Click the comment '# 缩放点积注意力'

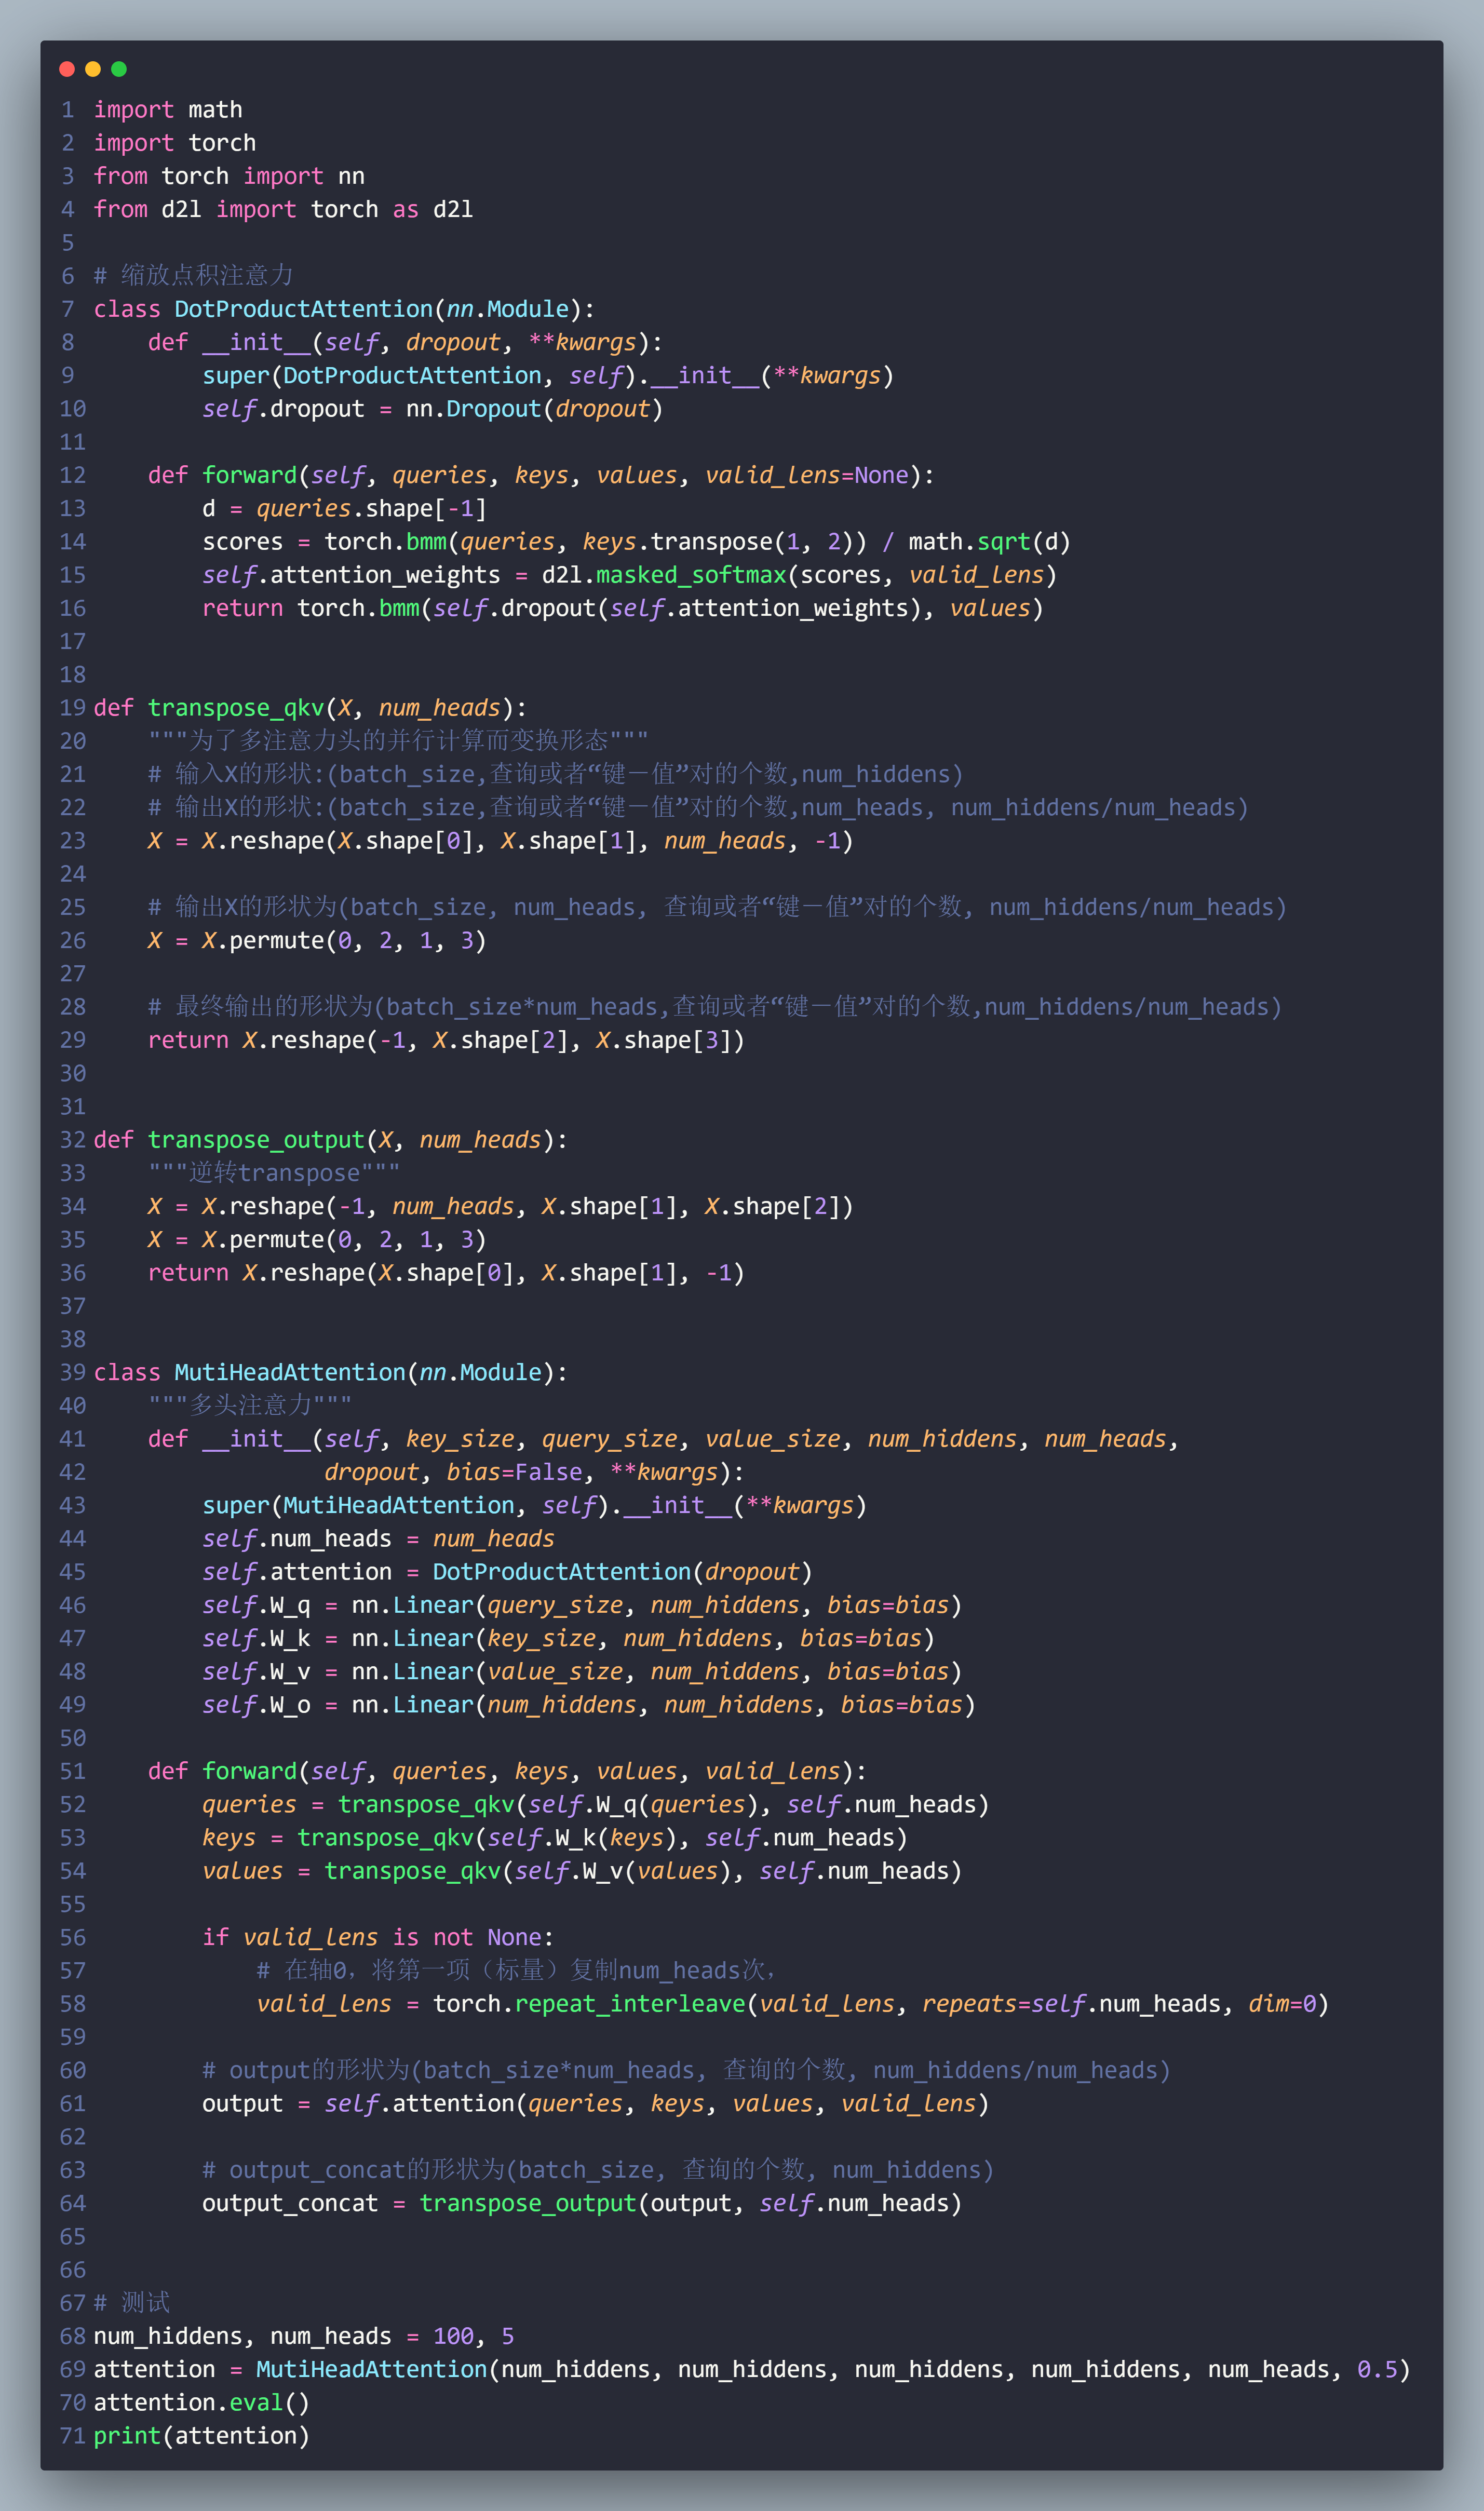[x=193, y=275]
